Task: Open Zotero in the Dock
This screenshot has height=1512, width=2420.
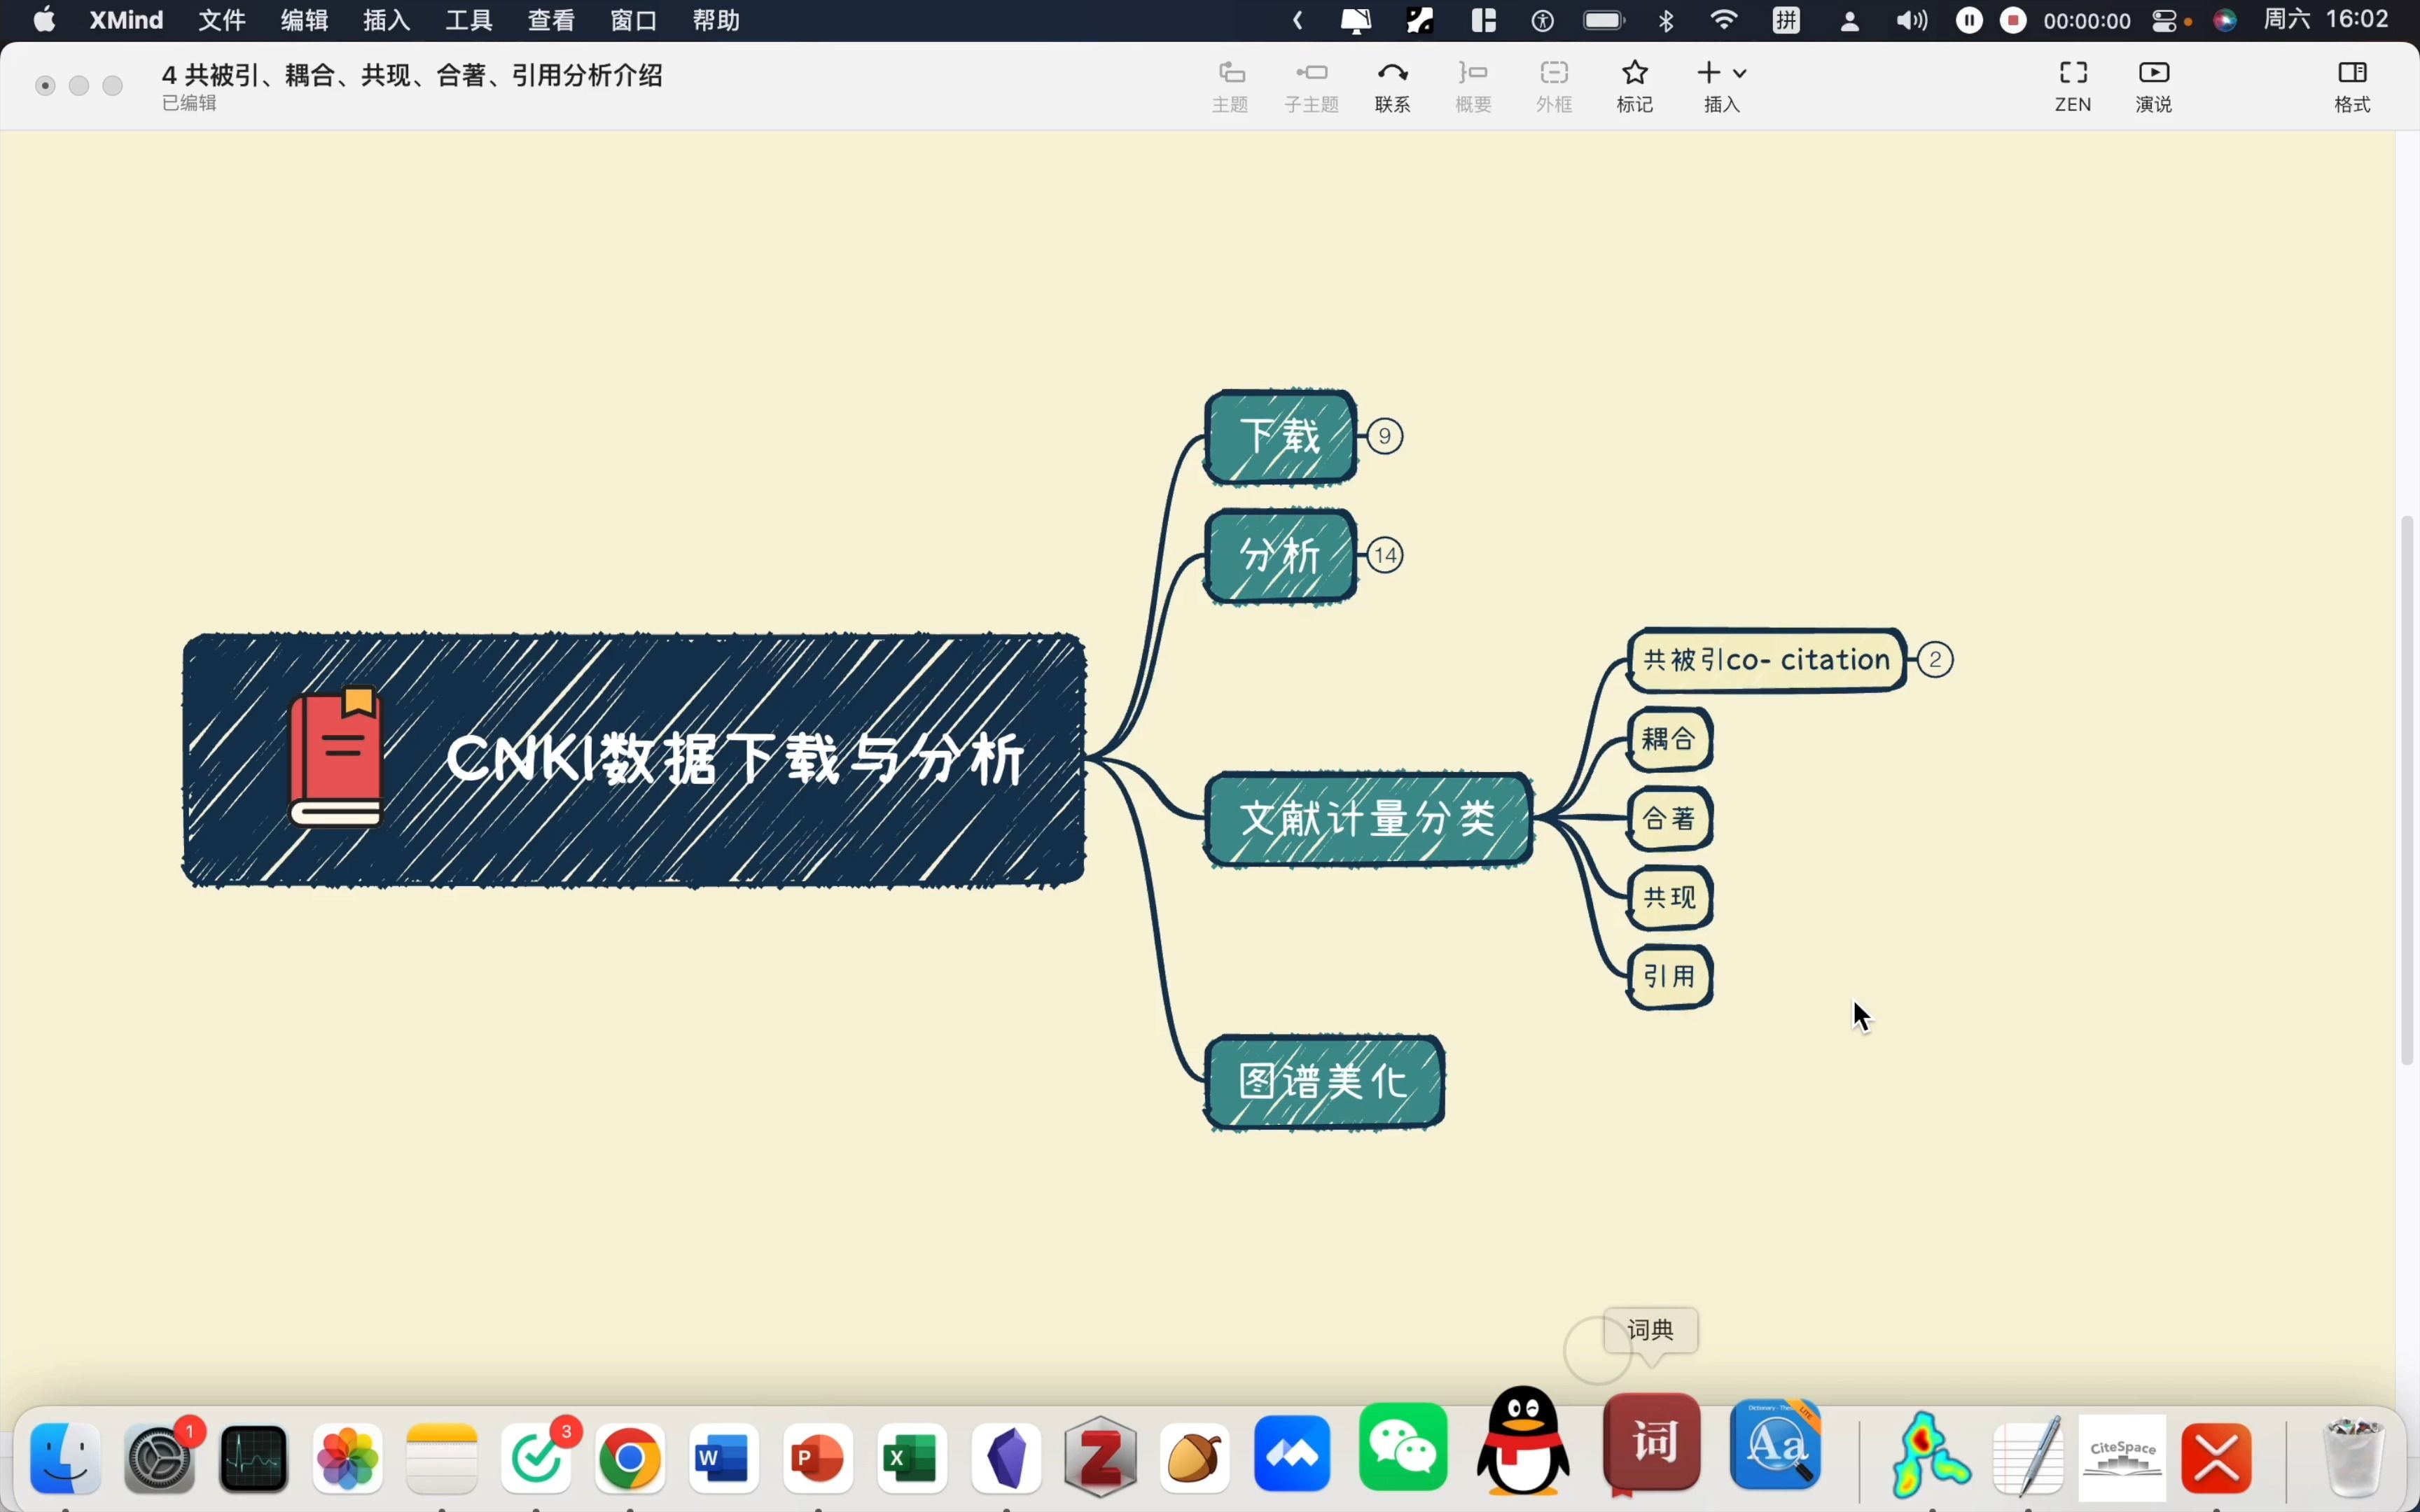Action: 1101,1457
